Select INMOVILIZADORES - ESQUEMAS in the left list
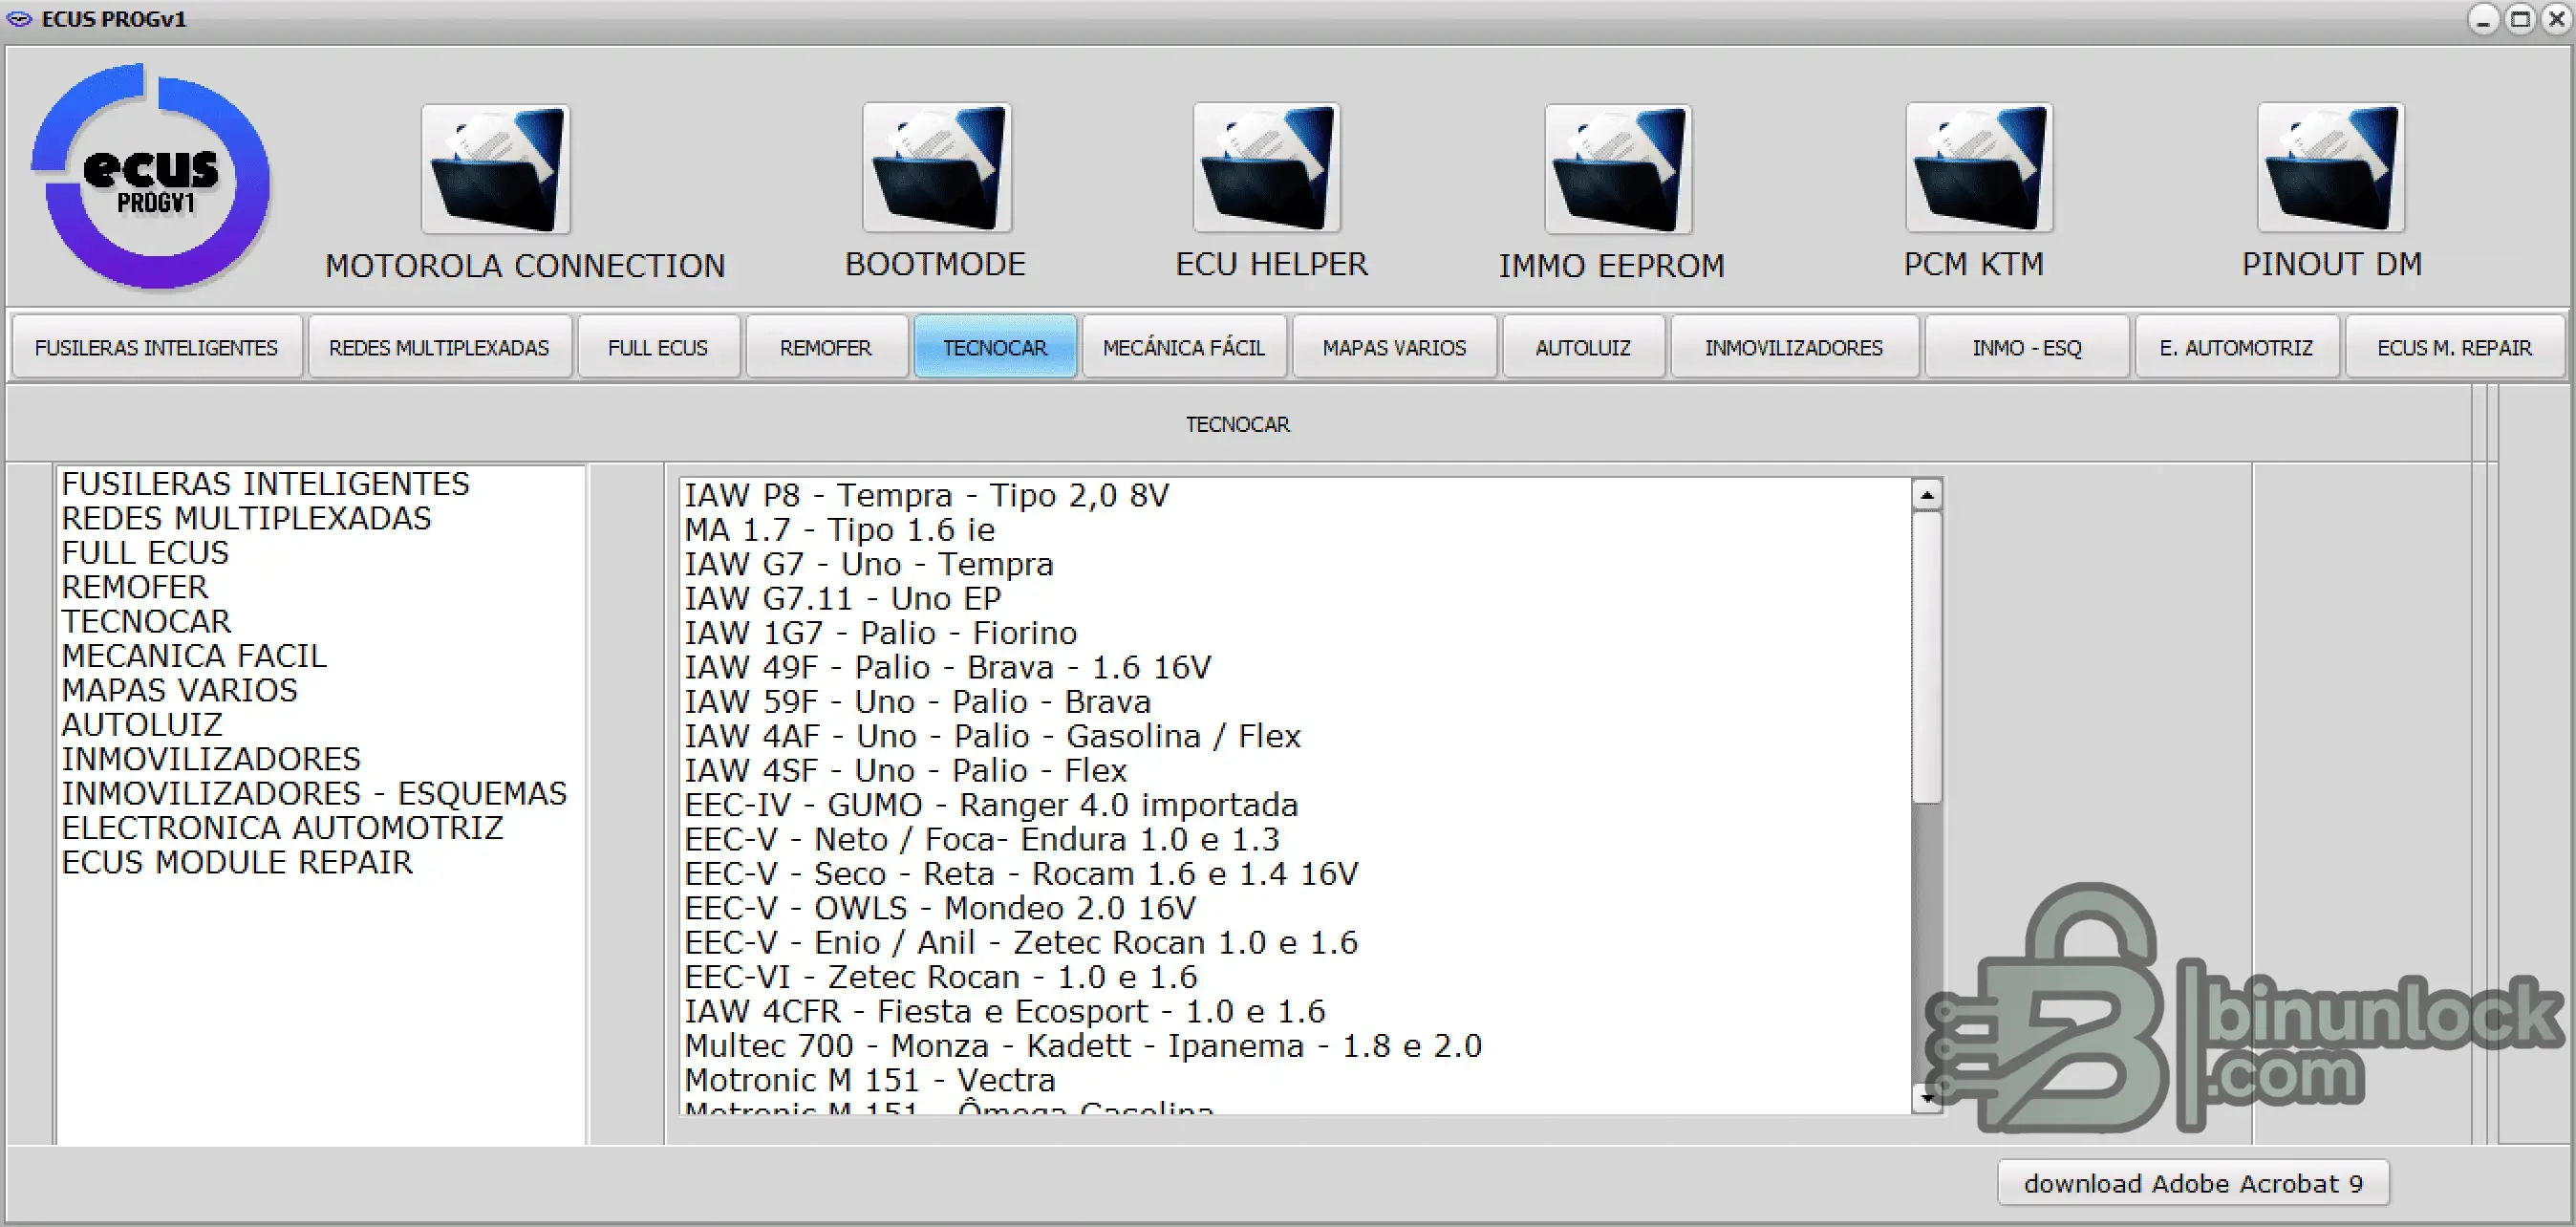Image resolution: width=2576 pixels, height=1227 pixels. coord(314,793)
